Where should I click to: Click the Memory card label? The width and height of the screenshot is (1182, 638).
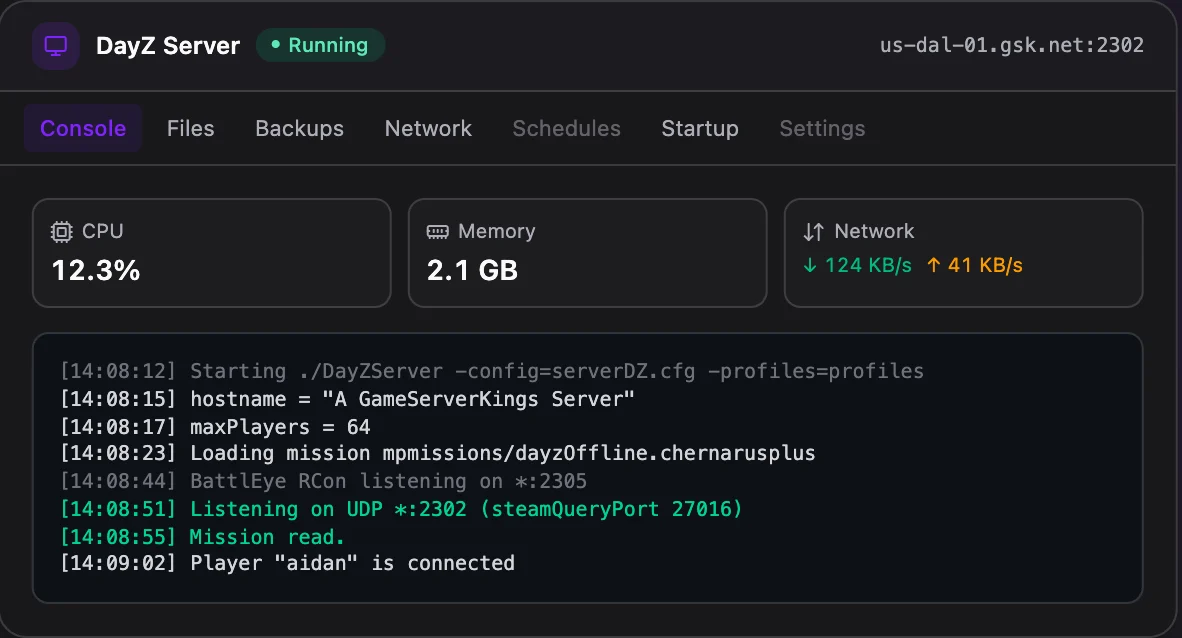tap(497, 232)
